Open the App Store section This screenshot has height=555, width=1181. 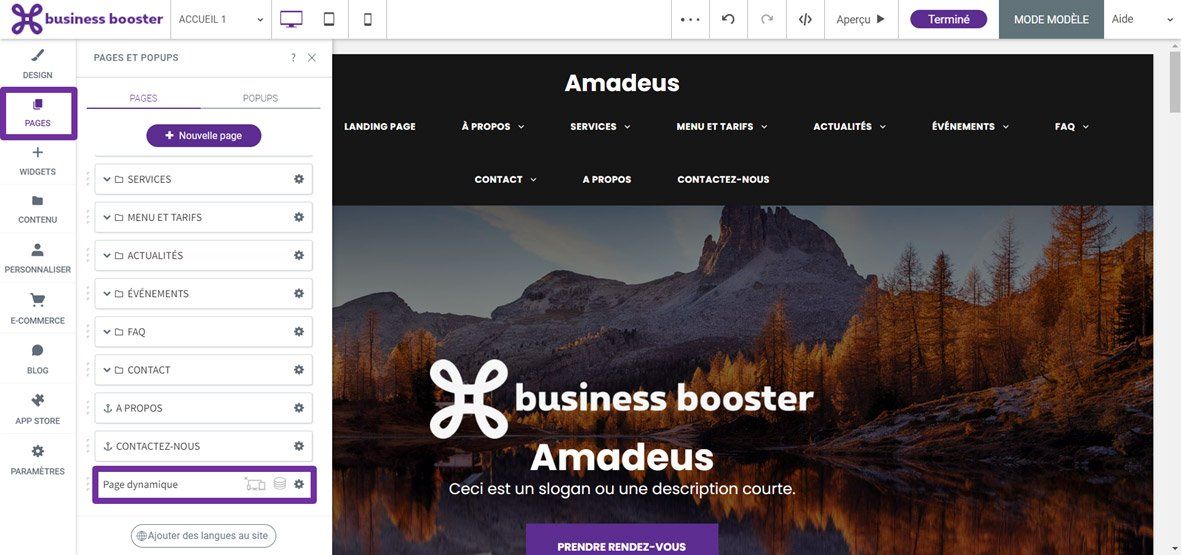click(38, 409)
